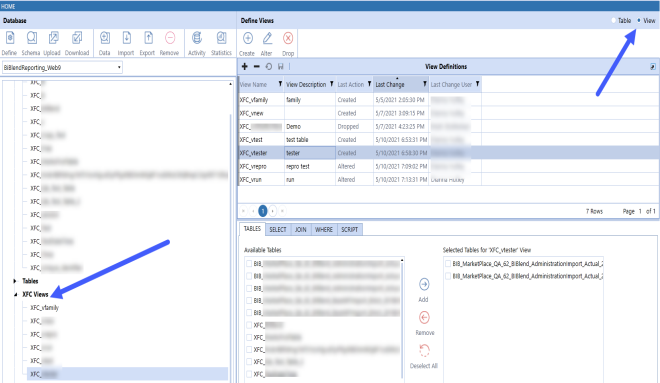Open the Define database tool

[10, 38]
